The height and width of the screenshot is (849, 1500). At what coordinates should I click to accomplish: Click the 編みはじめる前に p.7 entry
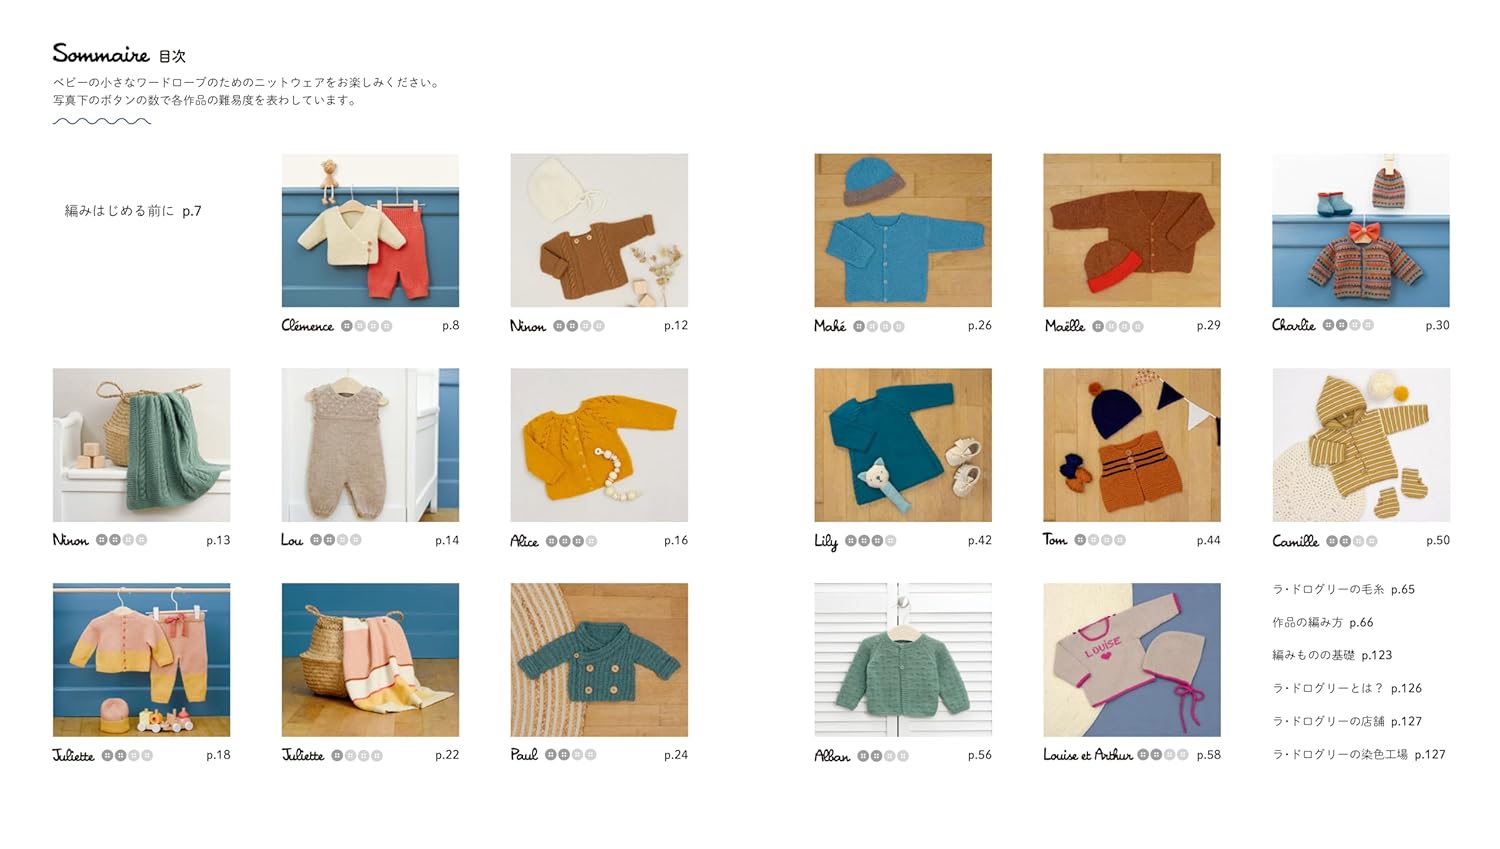pos(133,211)
